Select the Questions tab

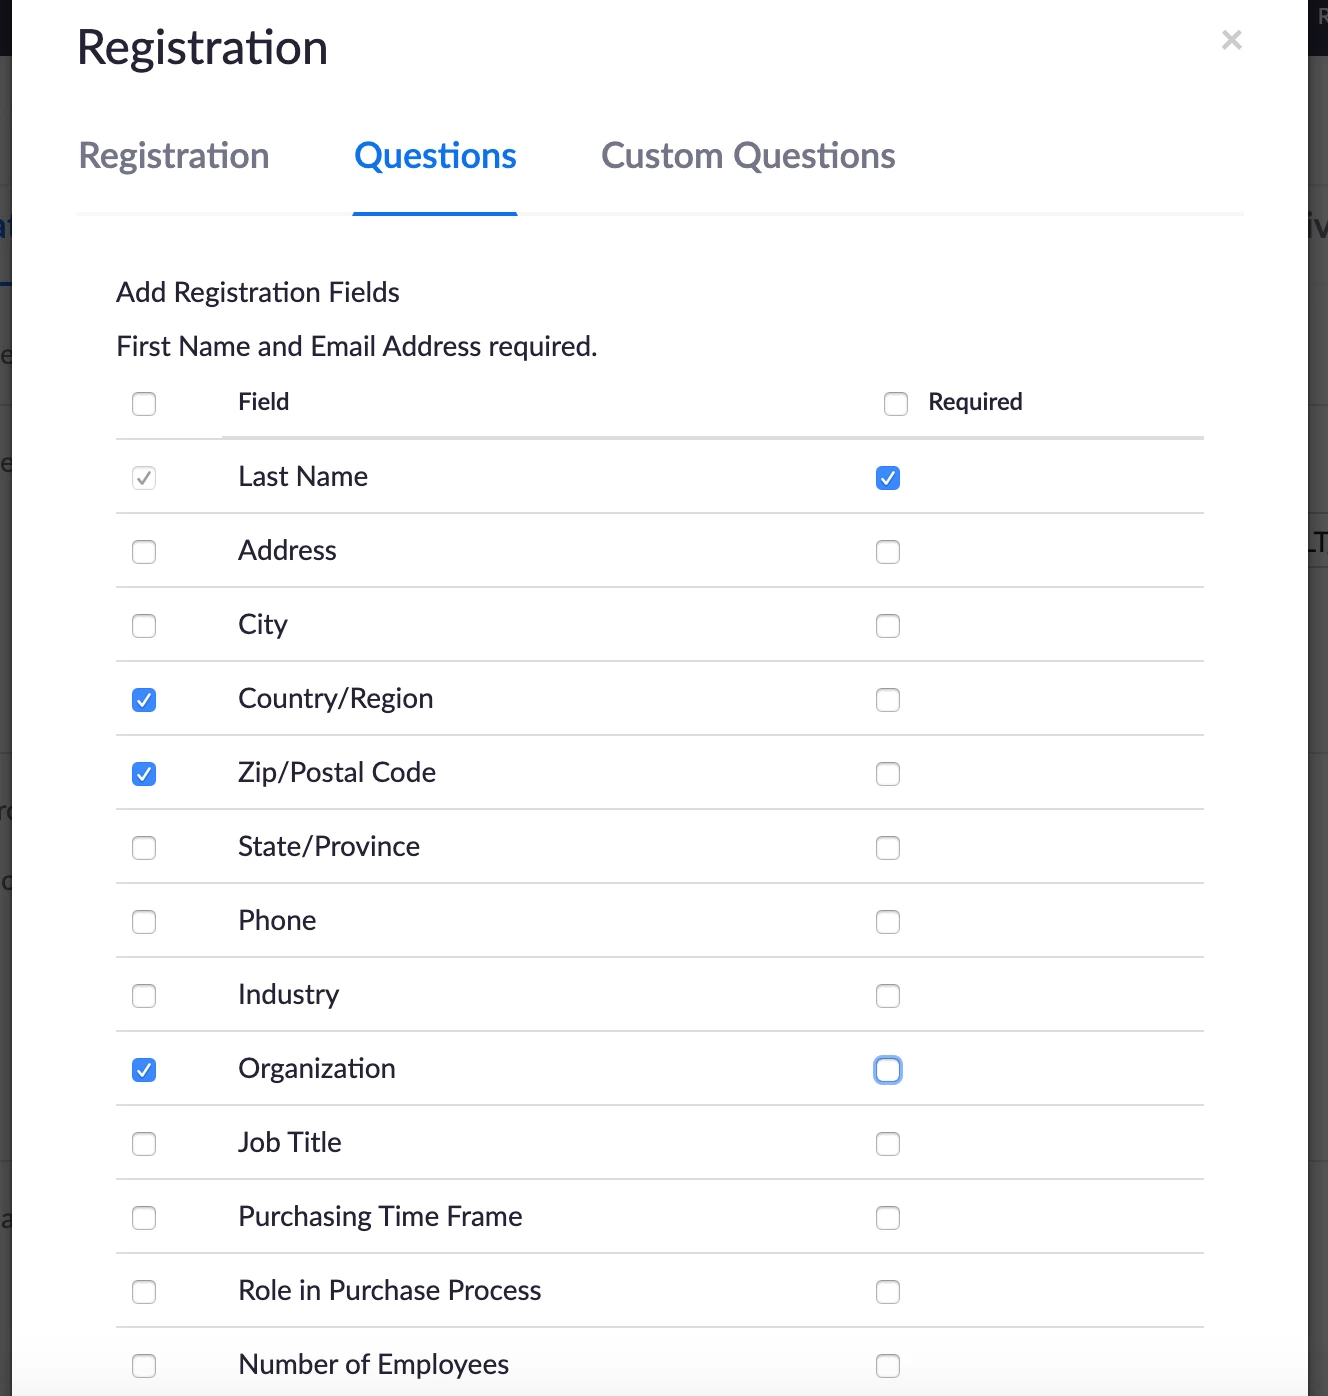[435, 156]
